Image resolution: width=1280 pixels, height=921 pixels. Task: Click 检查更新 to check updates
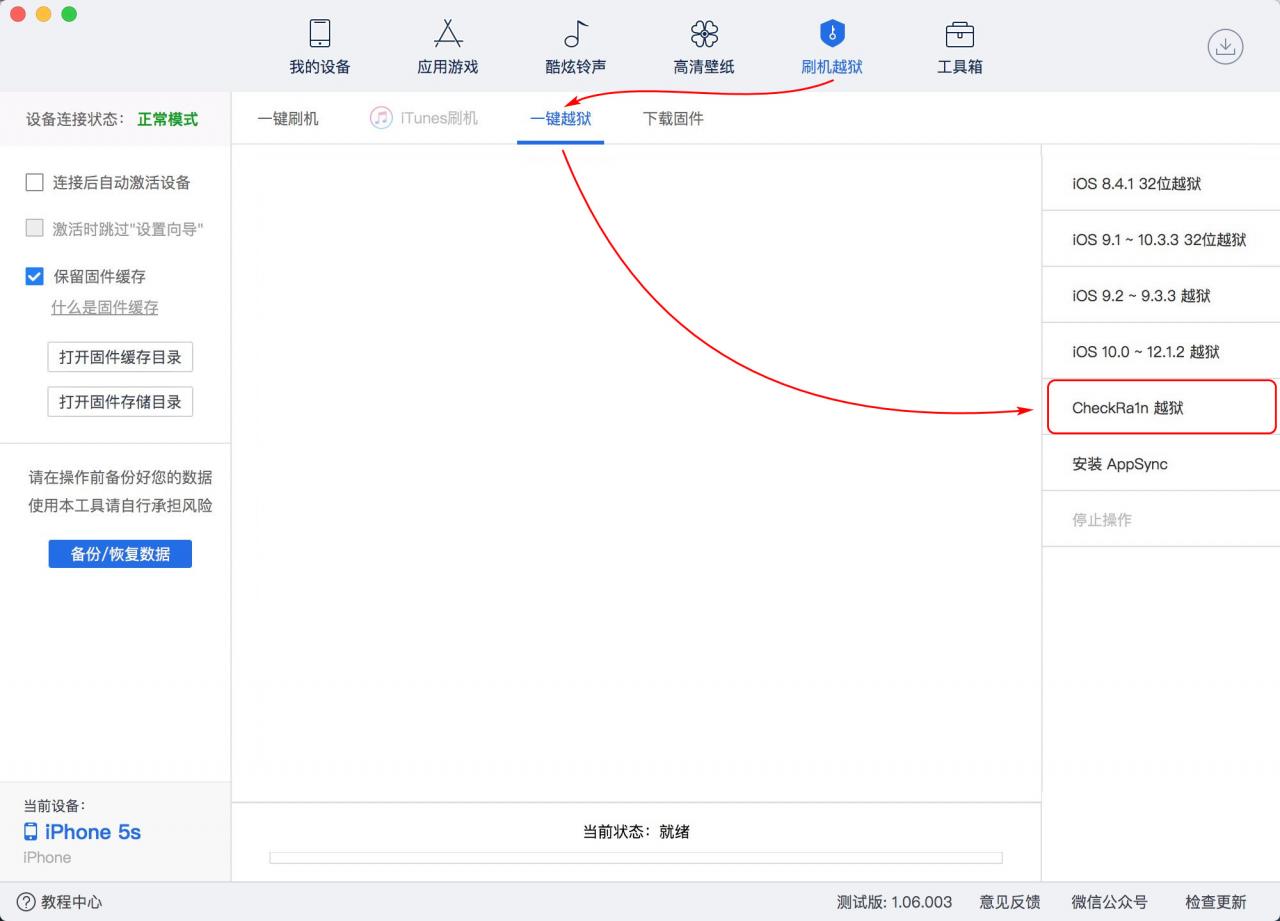coord(1216,902)
